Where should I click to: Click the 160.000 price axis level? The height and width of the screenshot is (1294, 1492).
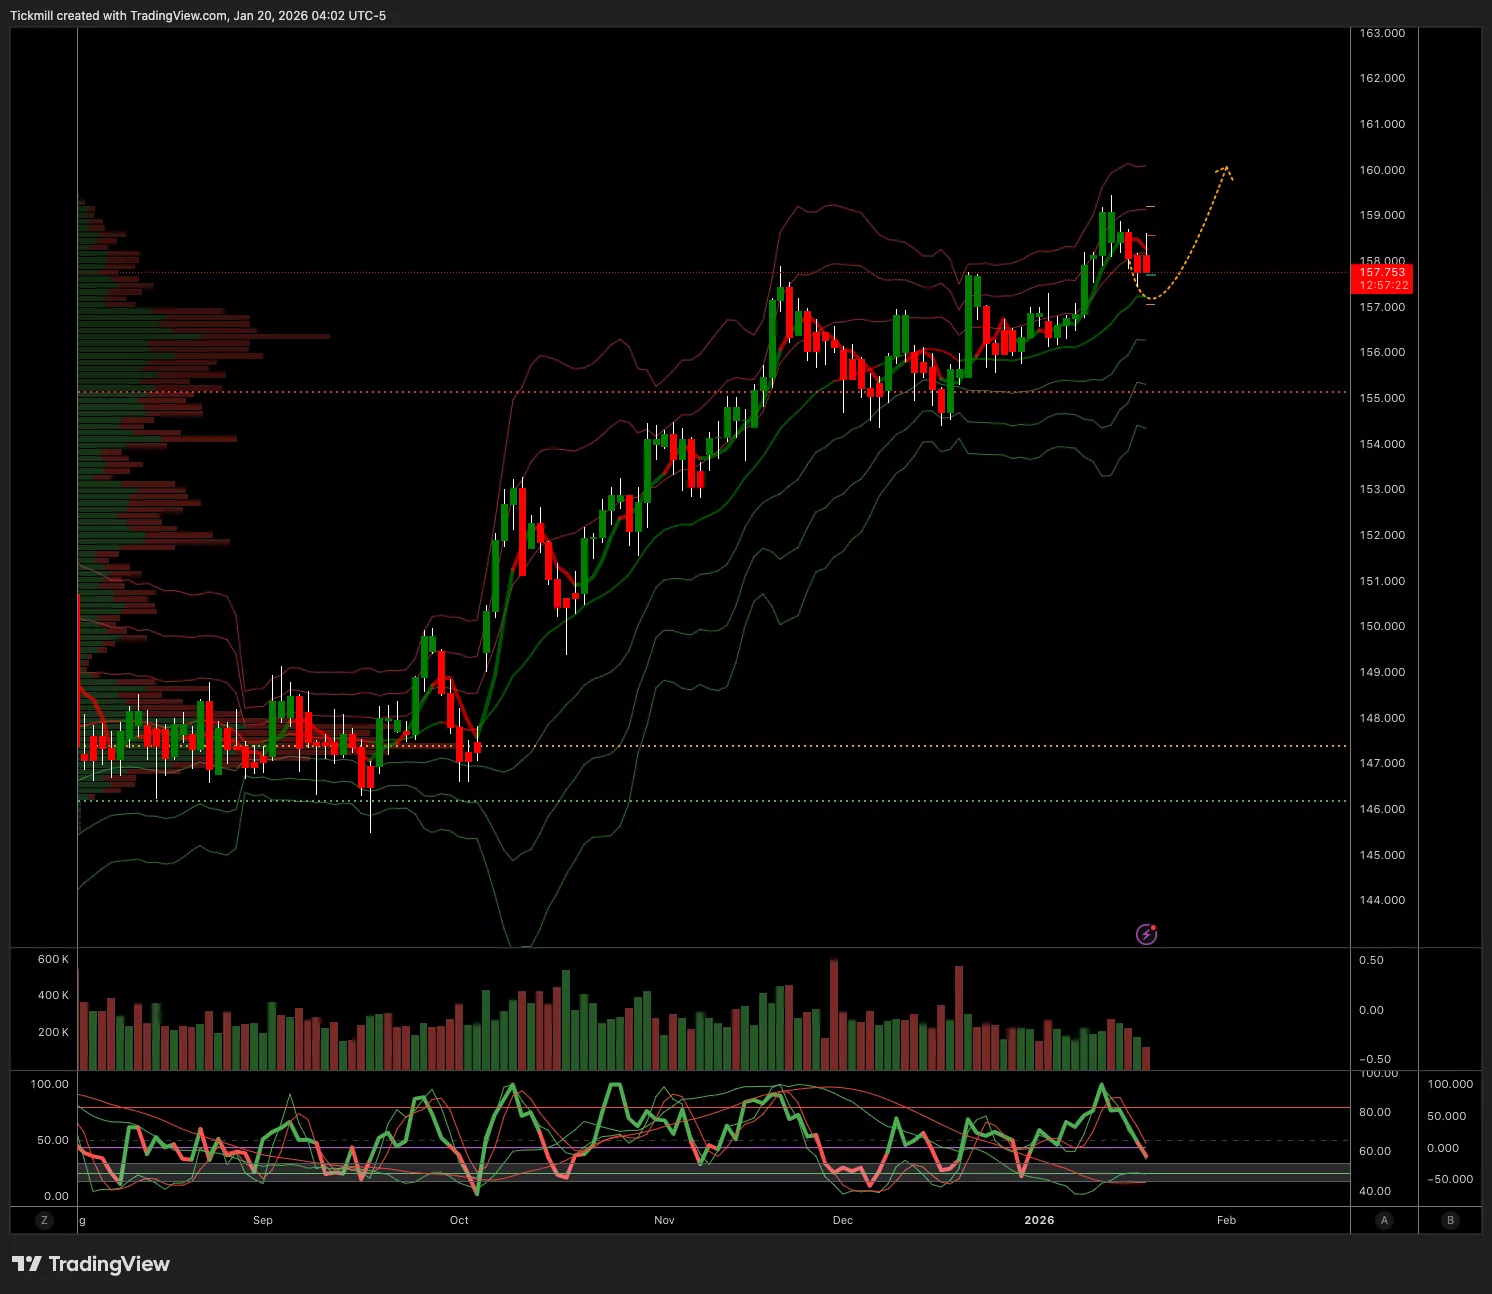click(x=1381, y=170)
